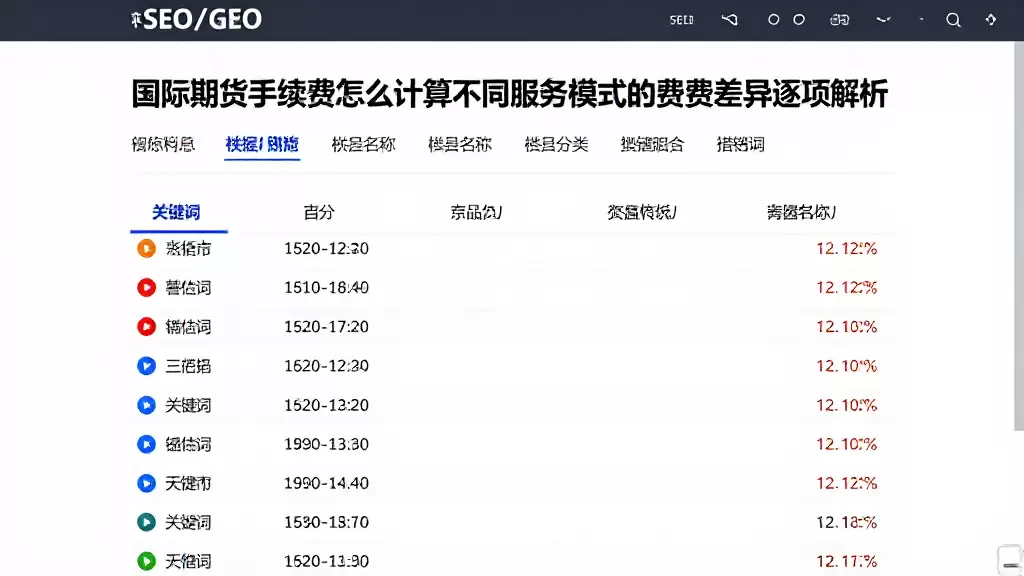Click the twin-box icon in top bar
Image resolution: width=1024 pixels, height=576 pixels.
(839, 20)
